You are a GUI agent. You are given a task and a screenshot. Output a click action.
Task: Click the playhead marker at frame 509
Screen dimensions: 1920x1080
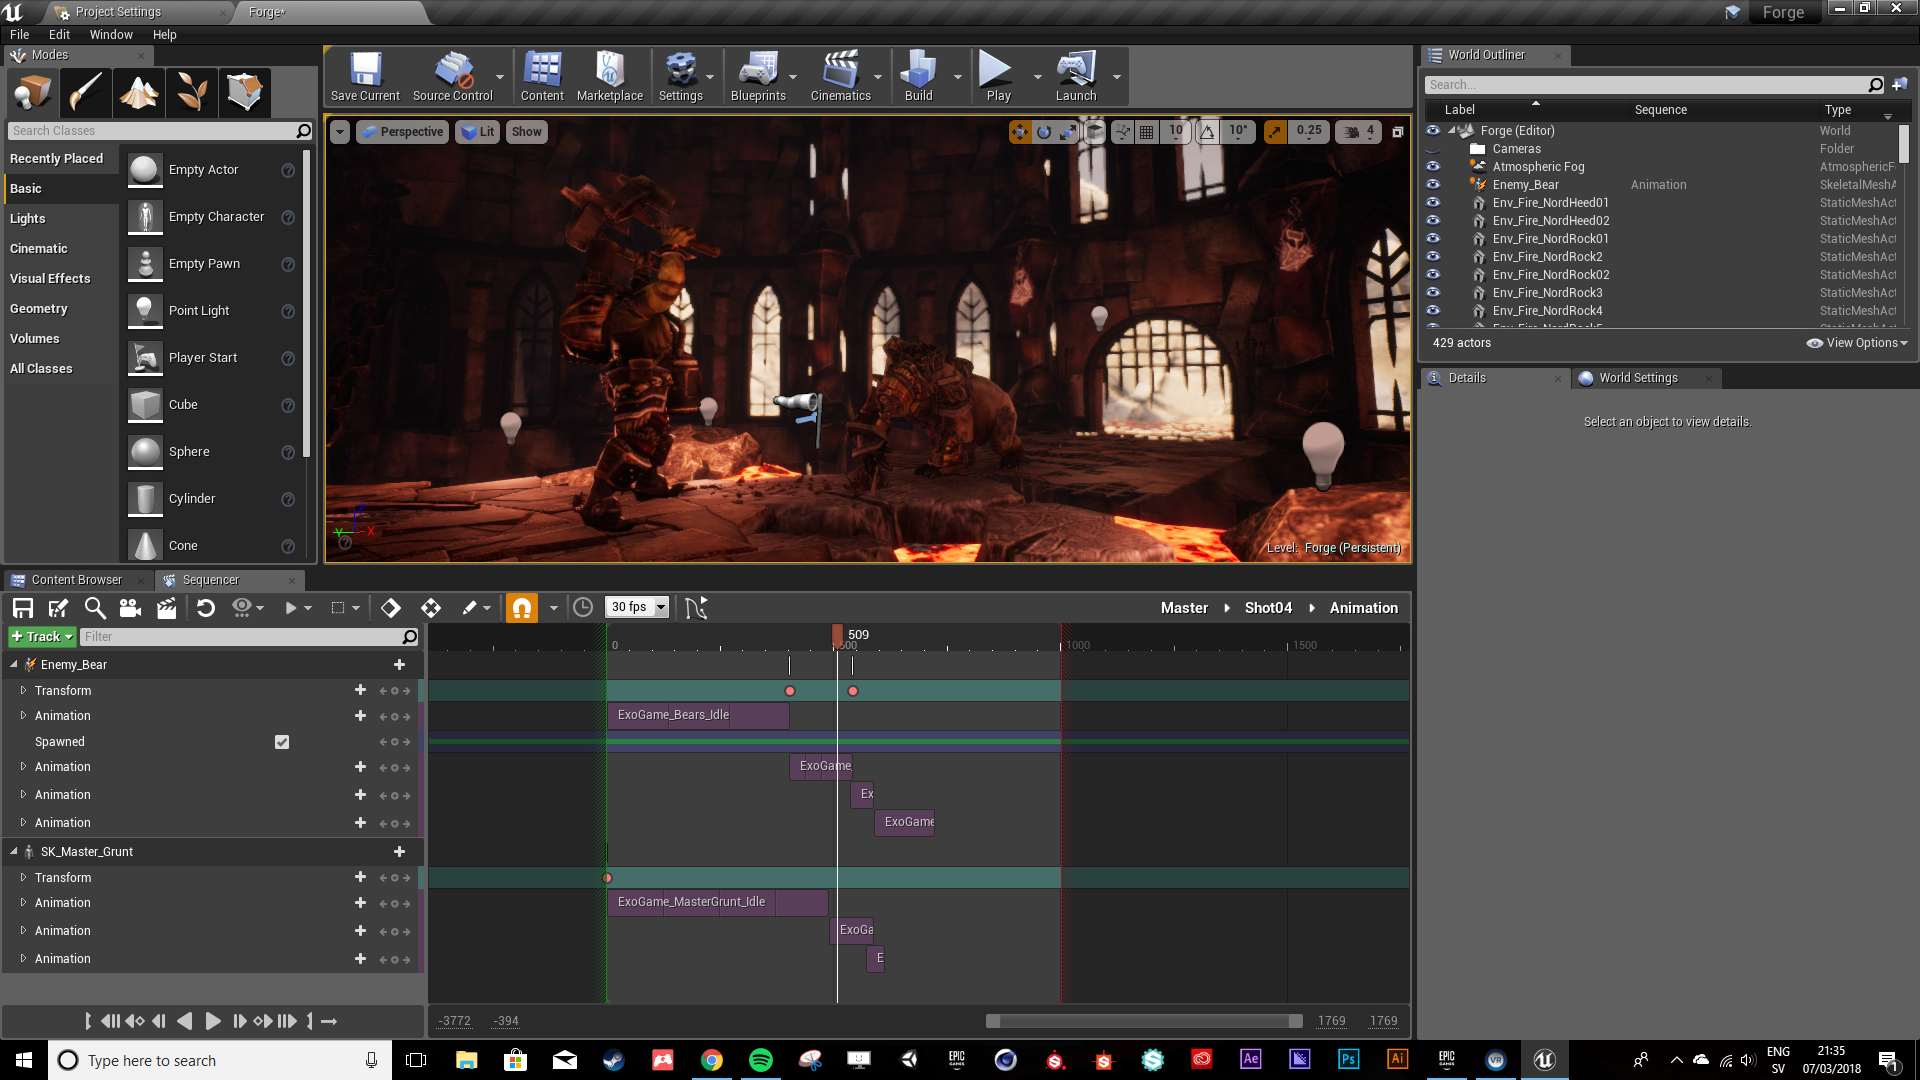click(x=838, y=635)
